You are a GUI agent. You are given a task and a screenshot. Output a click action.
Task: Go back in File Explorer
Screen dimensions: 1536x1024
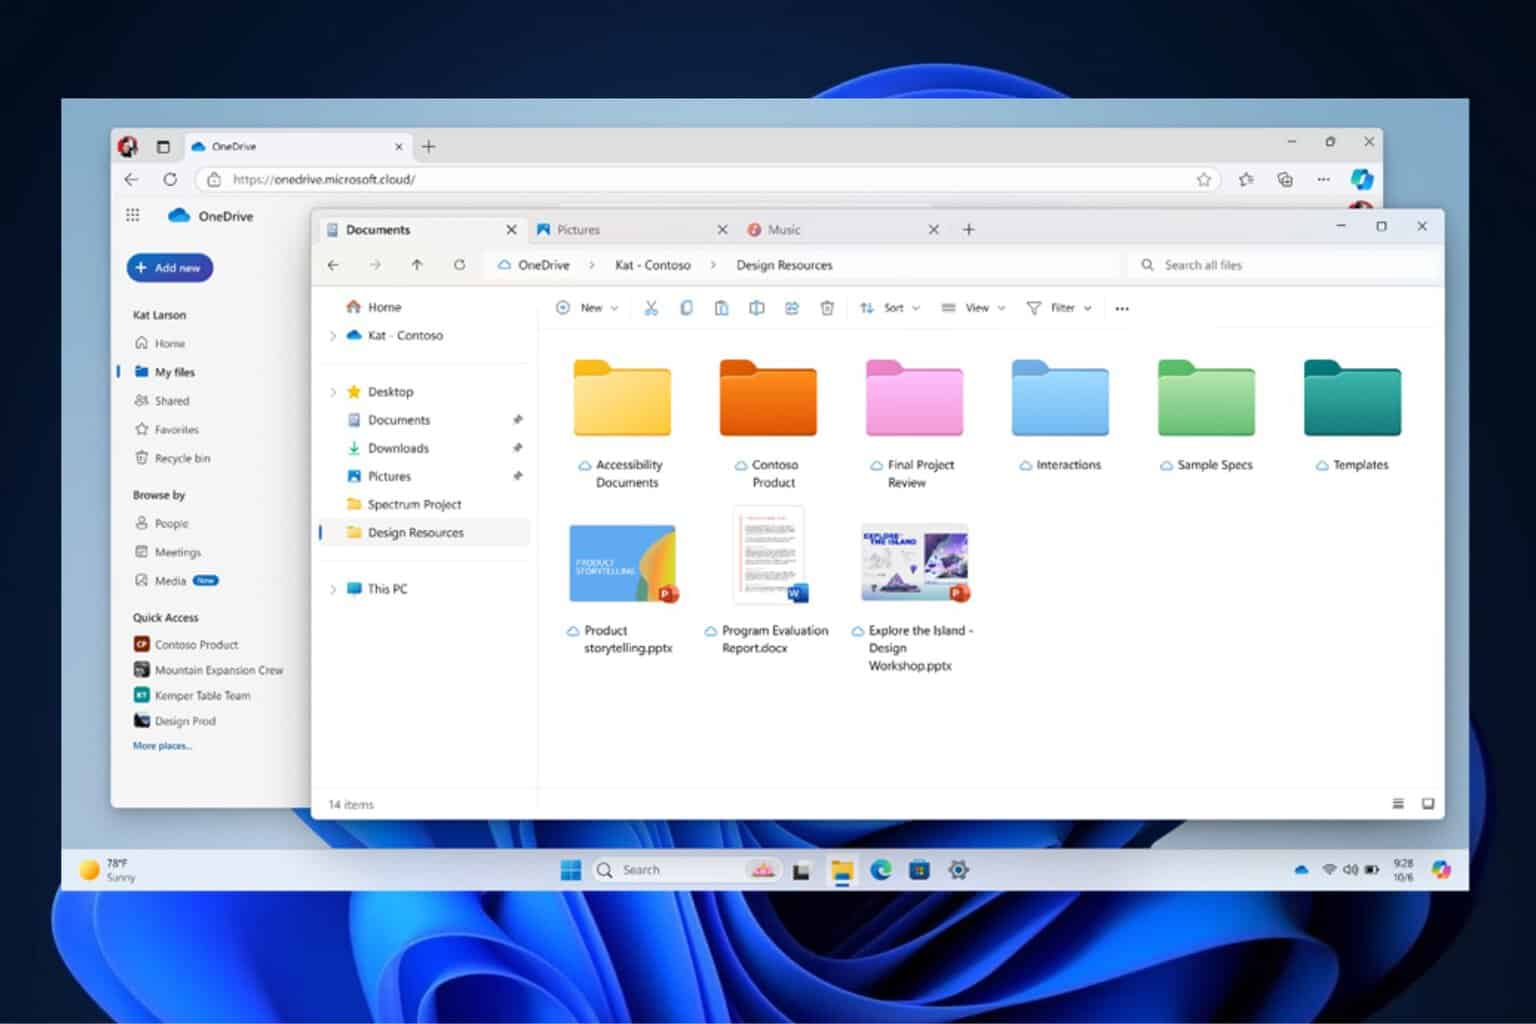tap(333, 265)
